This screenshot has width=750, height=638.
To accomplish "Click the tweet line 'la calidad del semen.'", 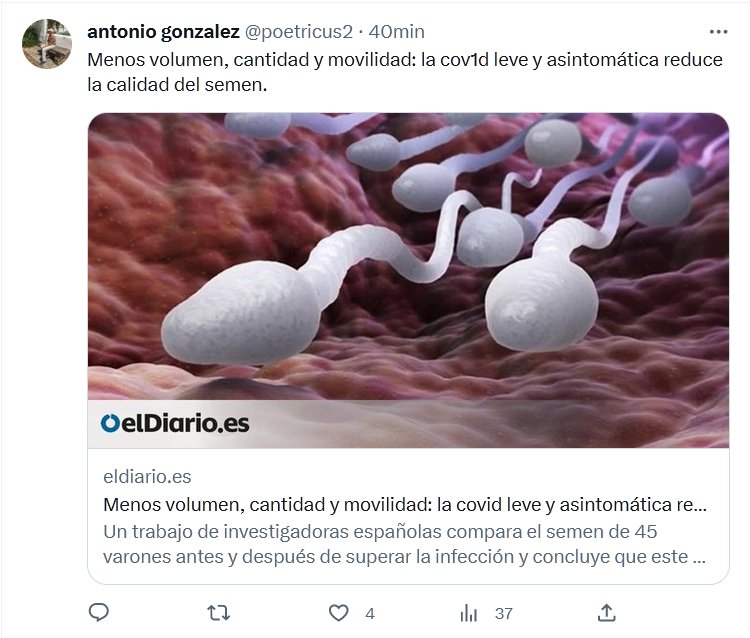I will coord(177,85).
